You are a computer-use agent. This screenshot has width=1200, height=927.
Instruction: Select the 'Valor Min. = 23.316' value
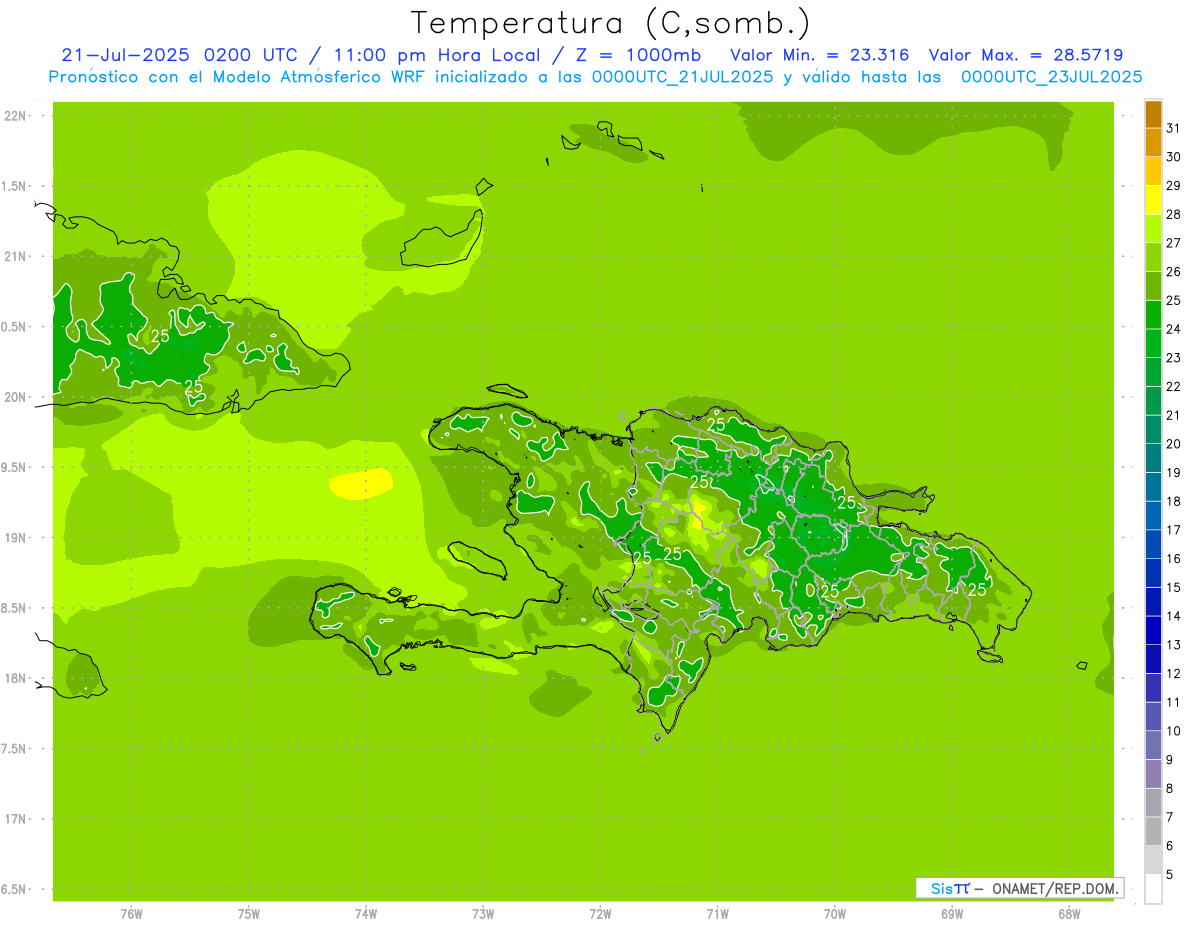tap(820, 55)
